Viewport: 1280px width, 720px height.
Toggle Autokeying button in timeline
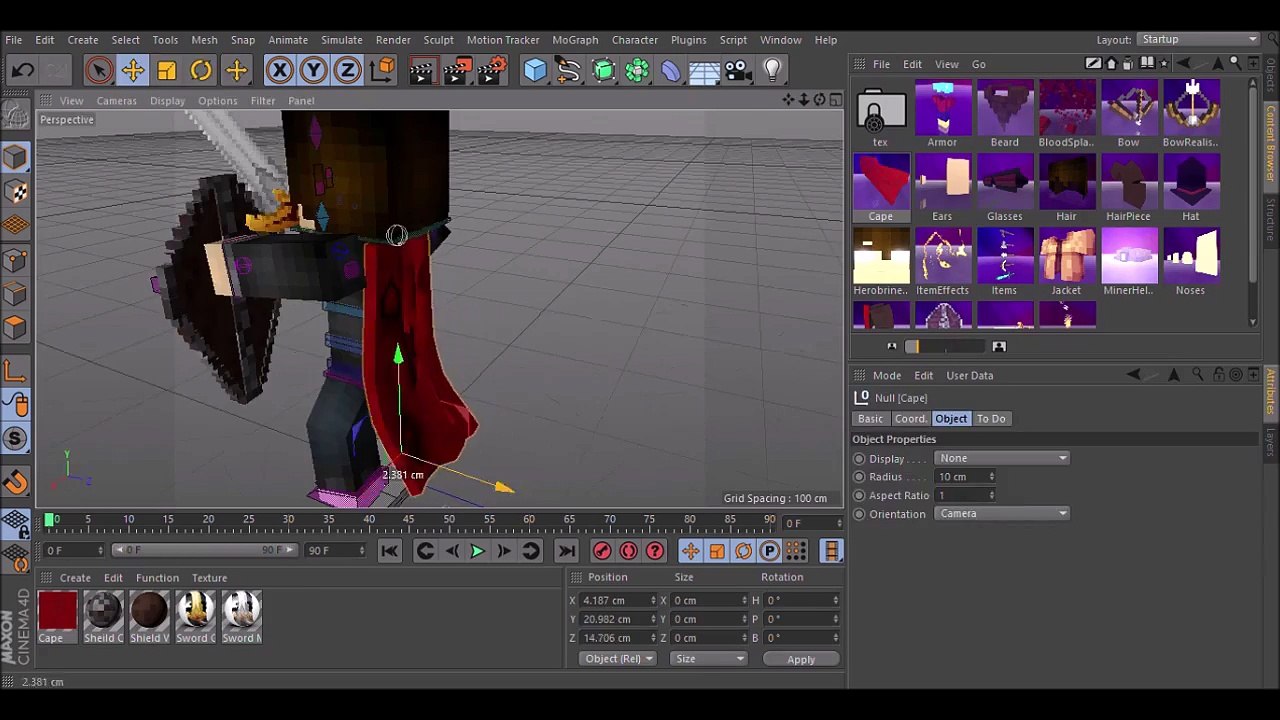click(x=629, y=551)
